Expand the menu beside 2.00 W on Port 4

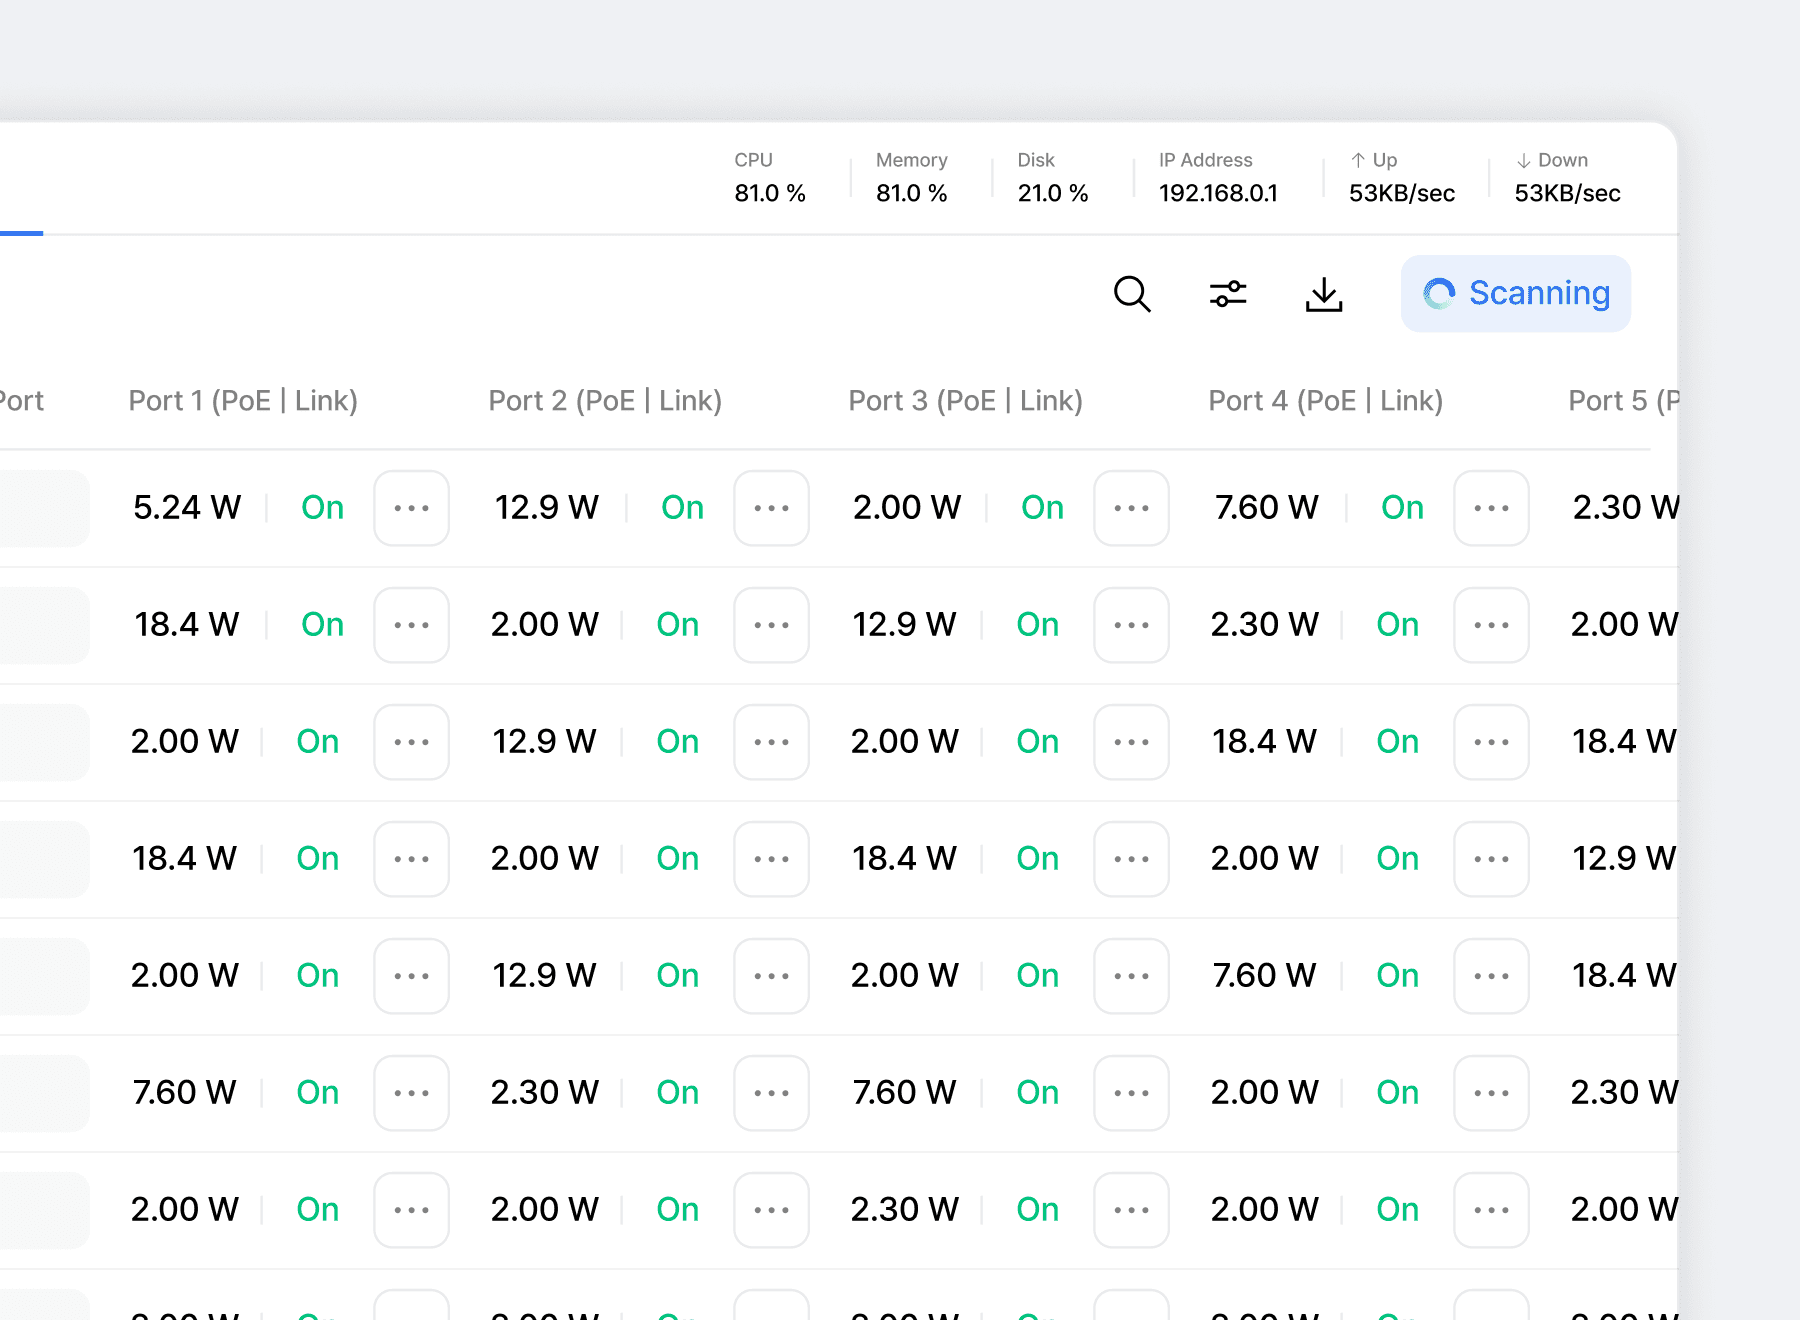(x=1491, y=858)
